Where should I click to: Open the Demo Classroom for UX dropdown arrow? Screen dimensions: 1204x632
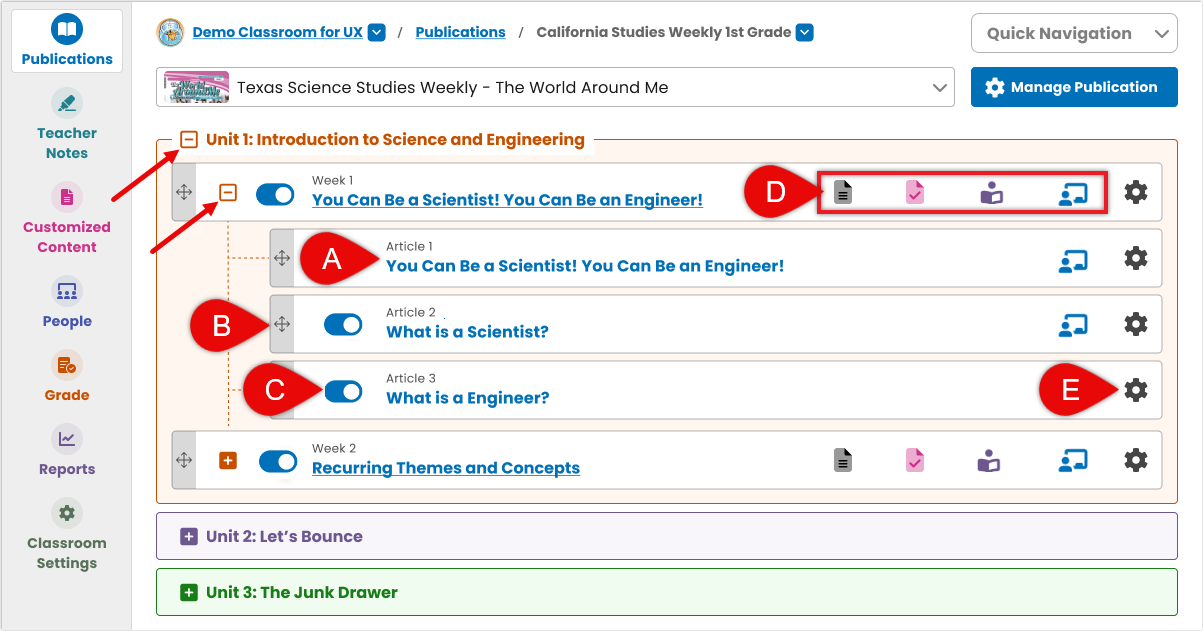pos(377,32)
